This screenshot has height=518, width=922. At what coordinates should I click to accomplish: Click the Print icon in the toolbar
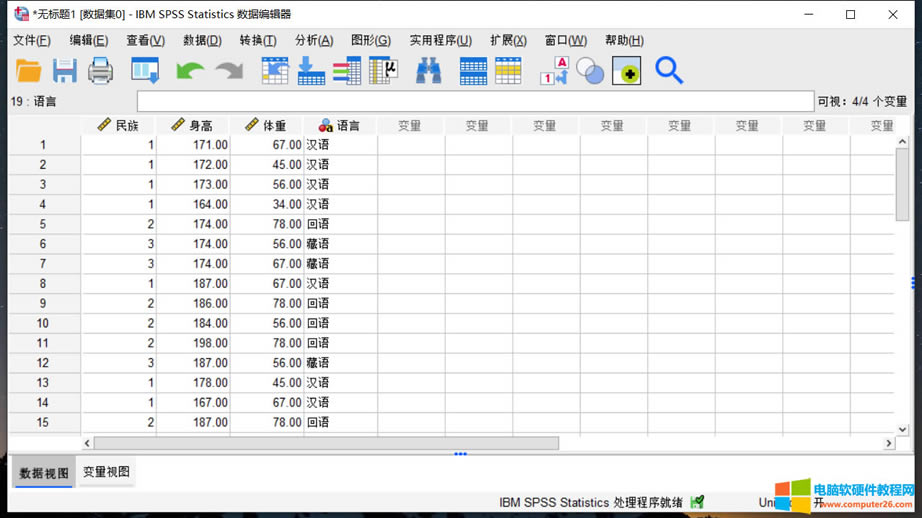click(x=100, y=71)
